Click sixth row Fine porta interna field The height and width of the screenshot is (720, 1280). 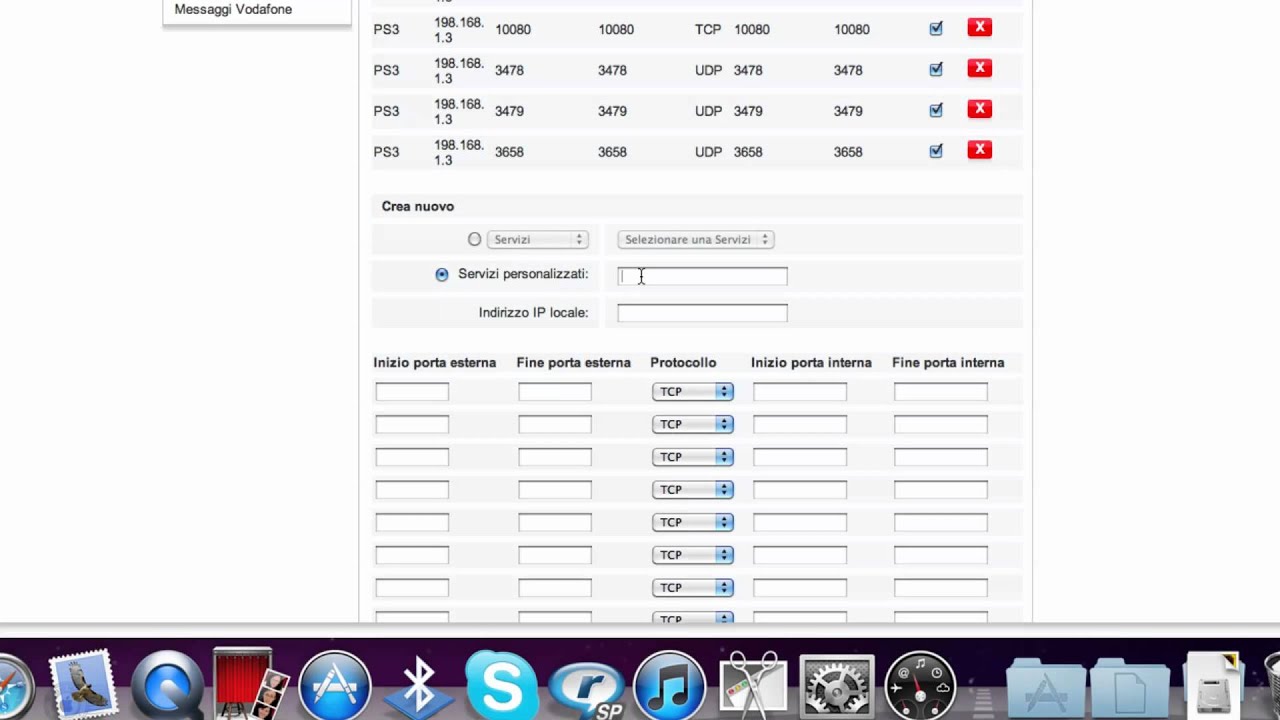[941, 555]
